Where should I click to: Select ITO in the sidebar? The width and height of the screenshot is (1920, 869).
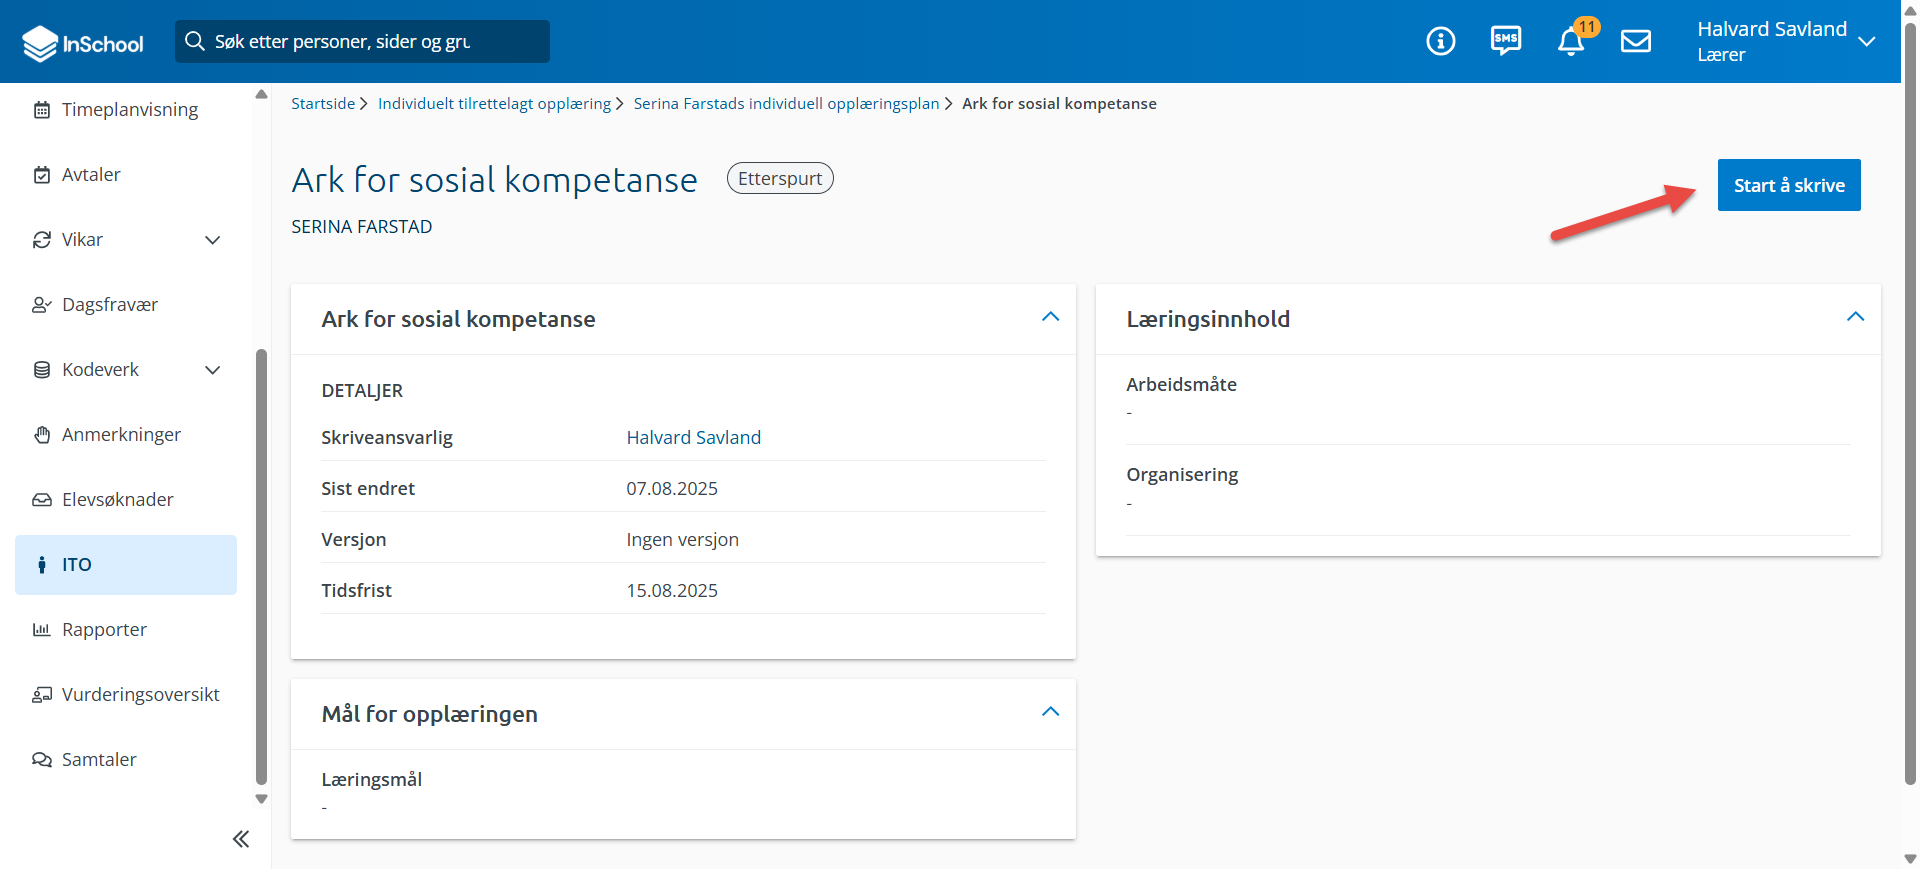[x=126, y=565]
